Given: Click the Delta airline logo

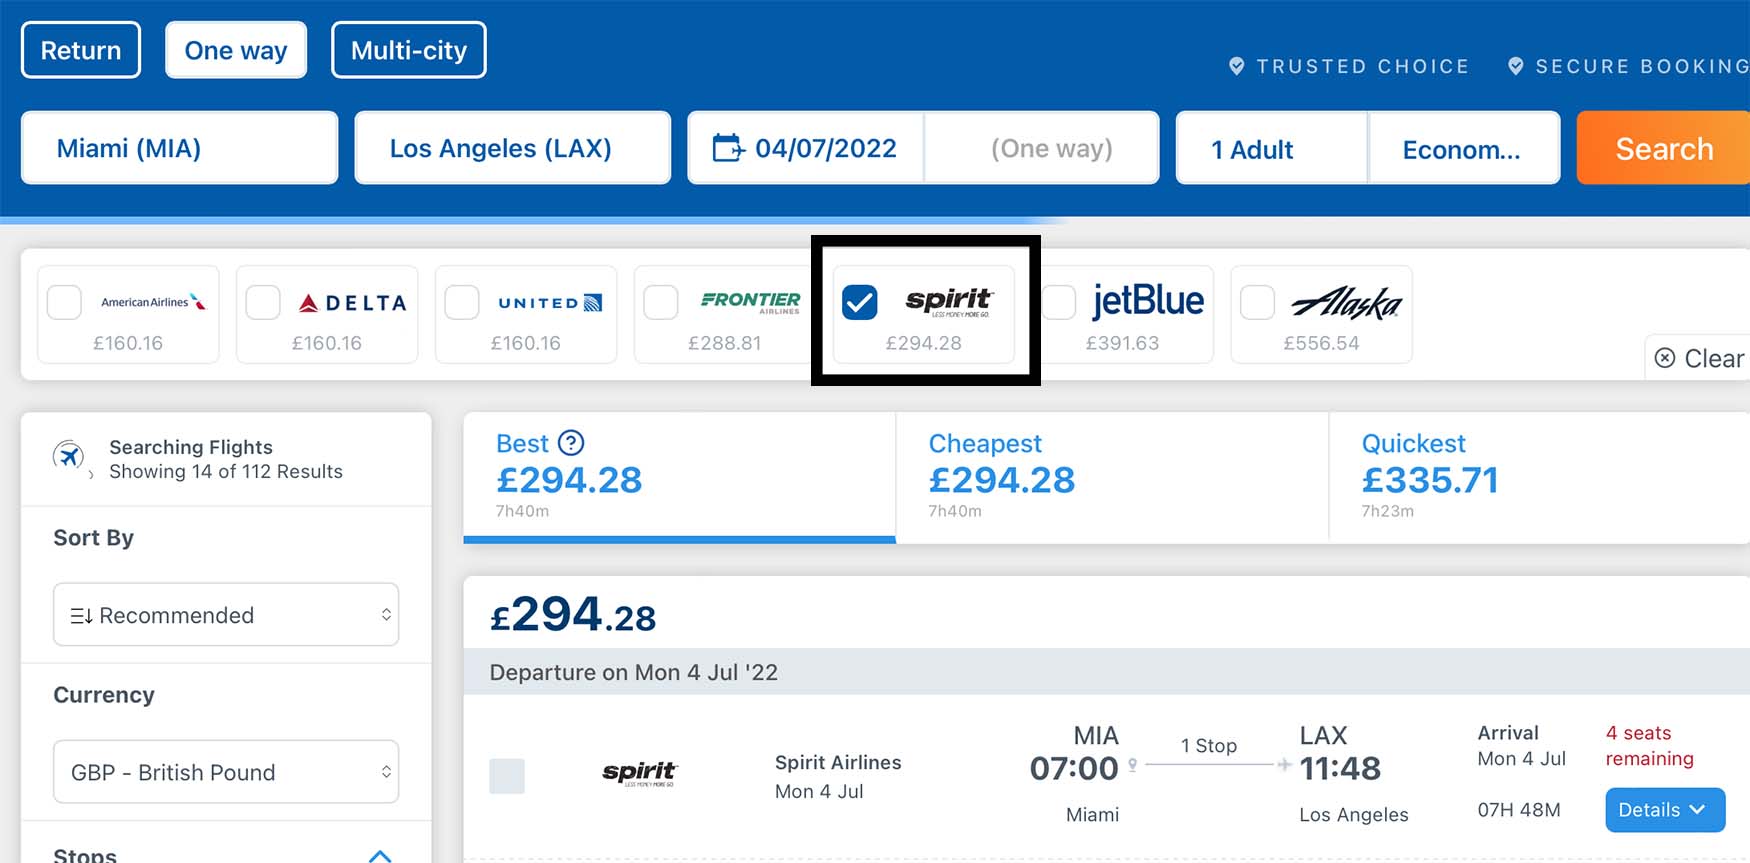Looking at the screenshot, I should pos(353,302).
